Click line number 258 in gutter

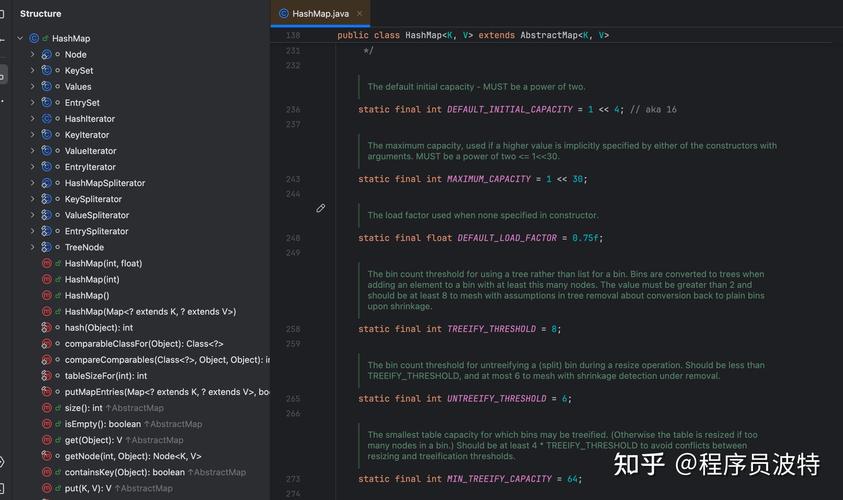[x=293, y=329]
